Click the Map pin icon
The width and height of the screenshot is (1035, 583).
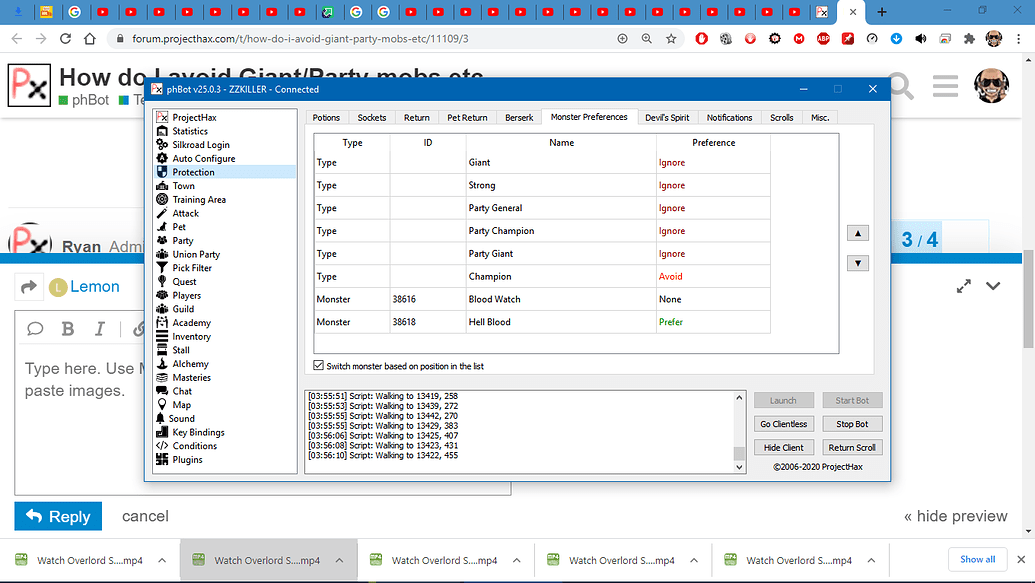162,405
